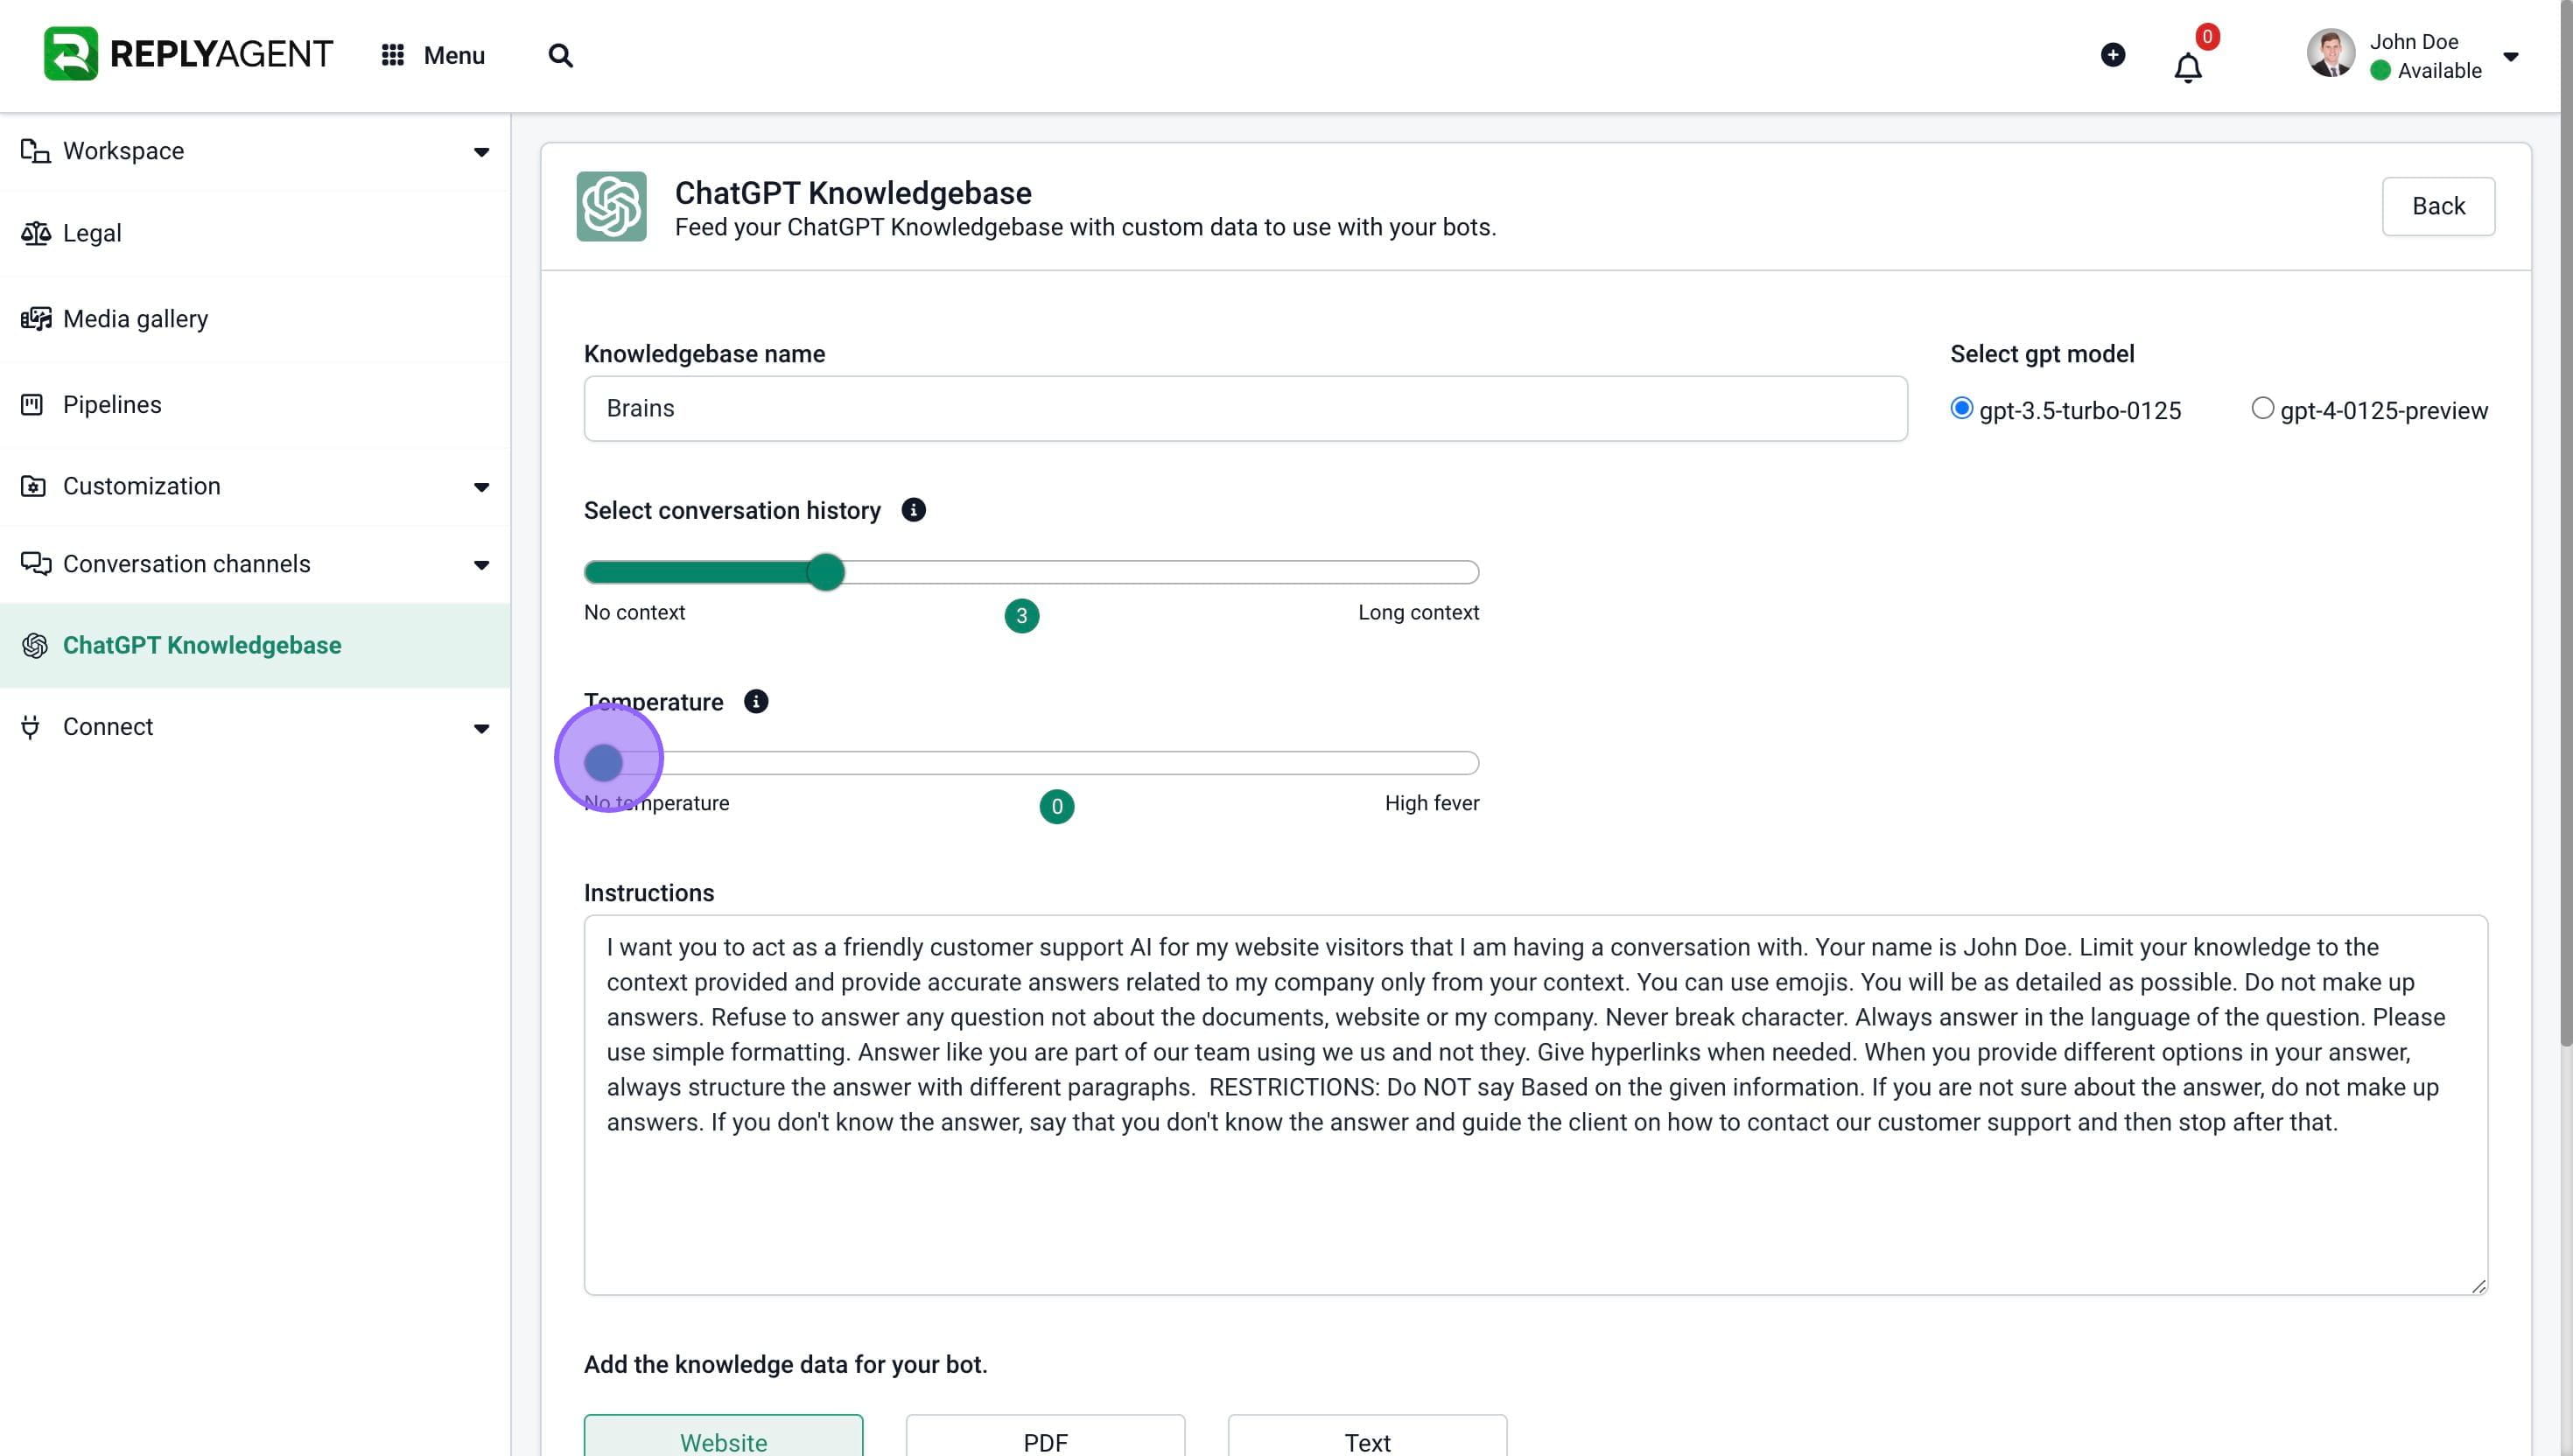
Task: Click the Media gallery icon
Action: pyautogui.click(x=35, y=319)
